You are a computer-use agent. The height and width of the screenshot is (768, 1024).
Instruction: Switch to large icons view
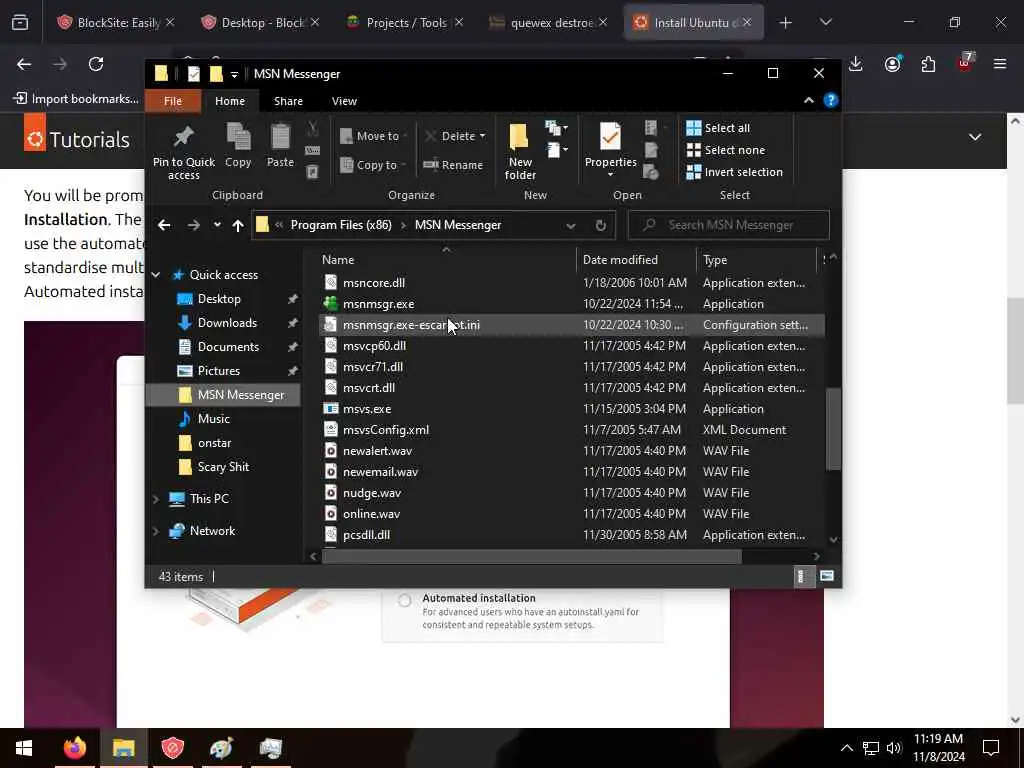point(827,577)
